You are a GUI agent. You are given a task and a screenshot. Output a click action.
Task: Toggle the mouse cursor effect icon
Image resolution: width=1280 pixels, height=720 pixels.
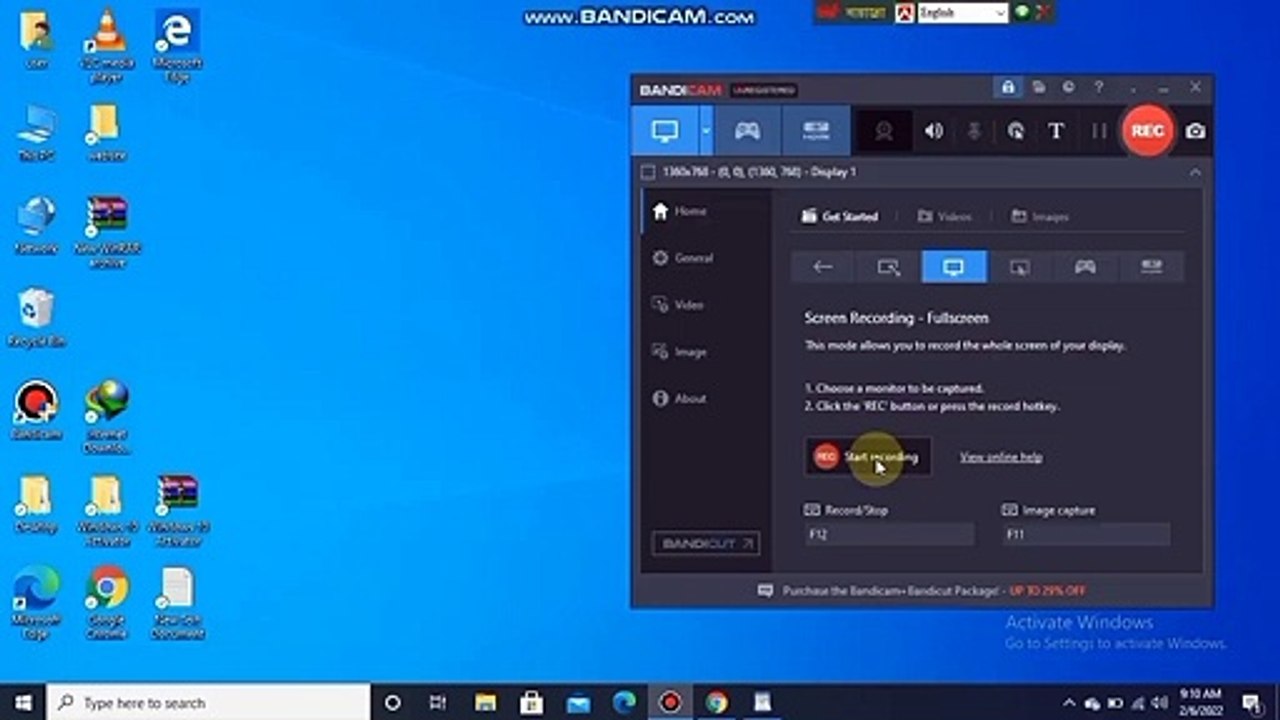pos(1015,131)
